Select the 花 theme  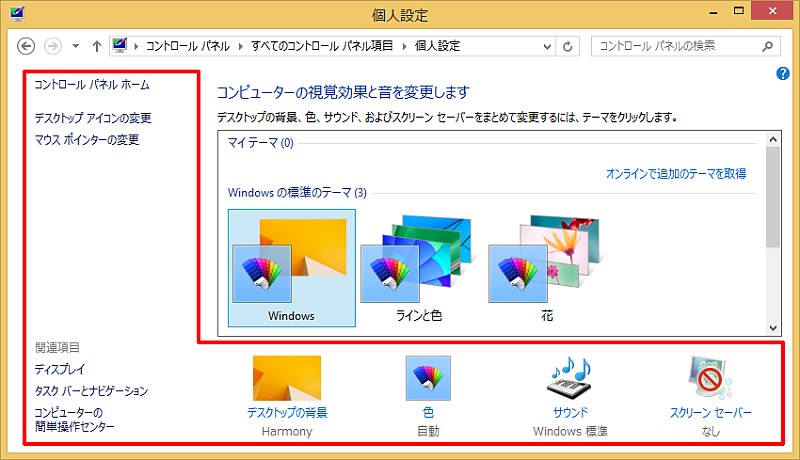[547, 268]
